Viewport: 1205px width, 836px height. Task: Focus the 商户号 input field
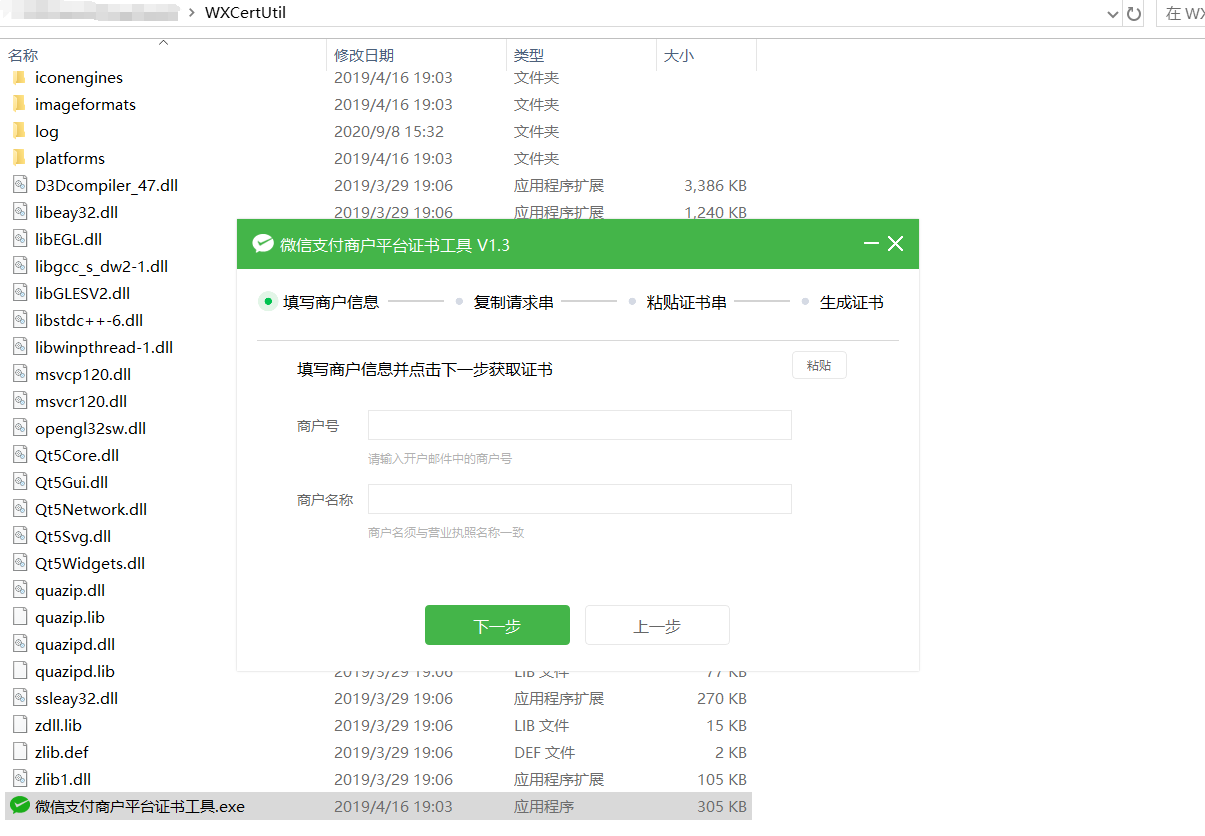click(580, 425)
